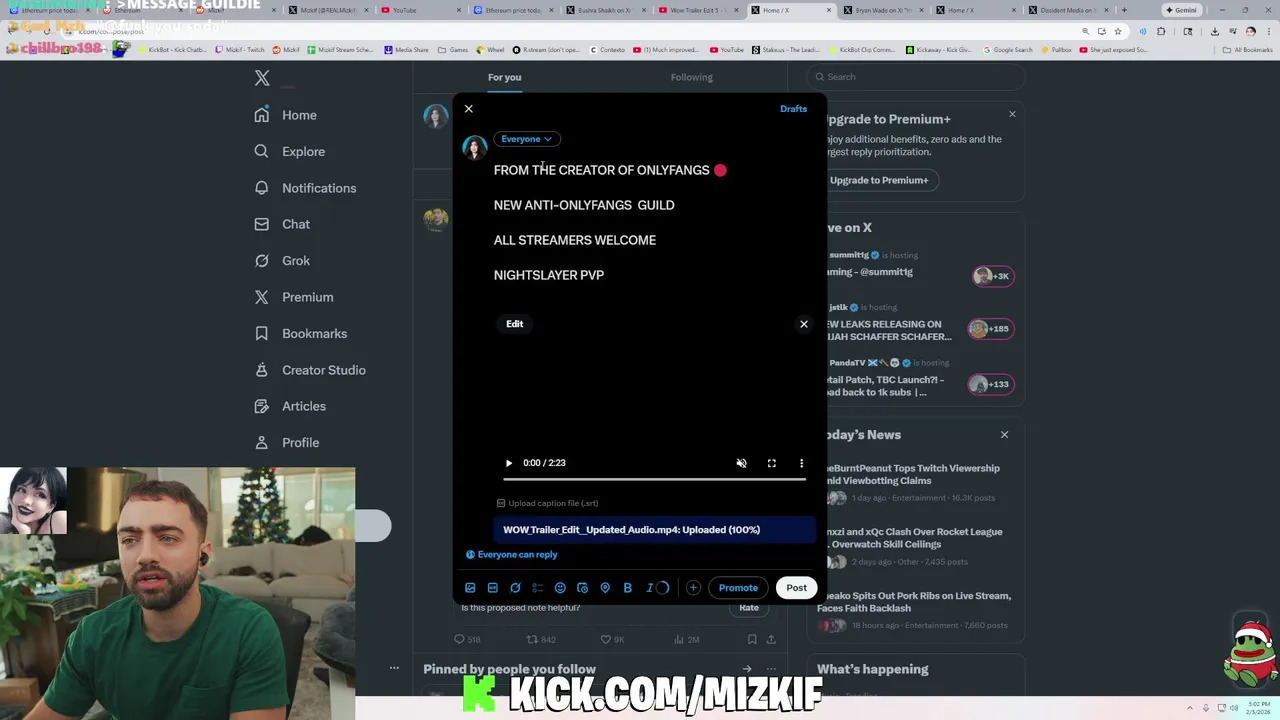Switch to the For you tab
The image size is (1280, 720).
pos(504,77)
